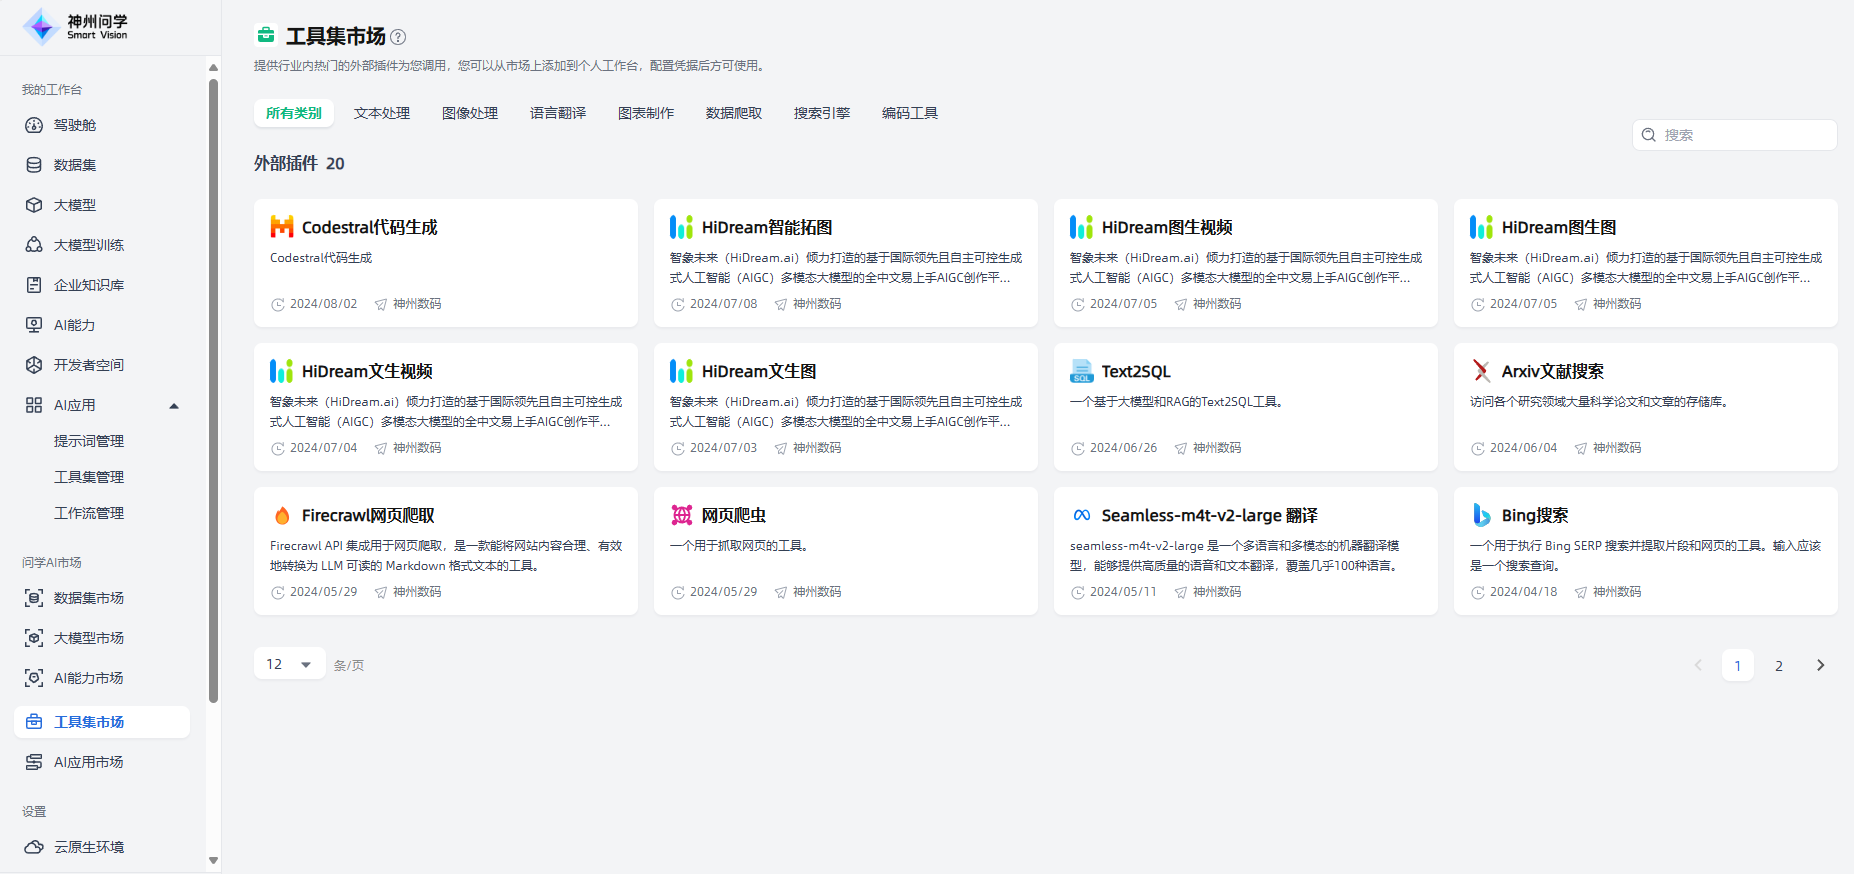Go to pagination page 2
Screen dimensions: 1854x874
pos(1779,665)
